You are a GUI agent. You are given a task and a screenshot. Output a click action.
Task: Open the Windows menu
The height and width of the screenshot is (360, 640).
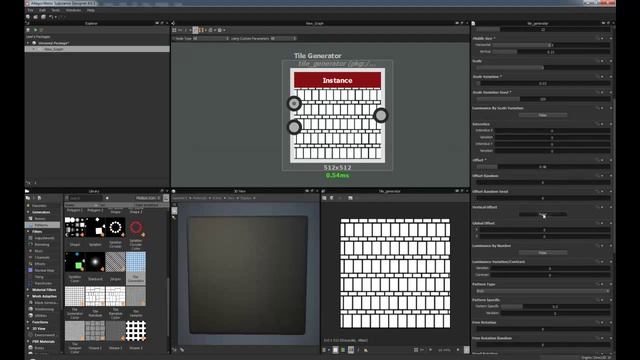(x=73, y=10)
